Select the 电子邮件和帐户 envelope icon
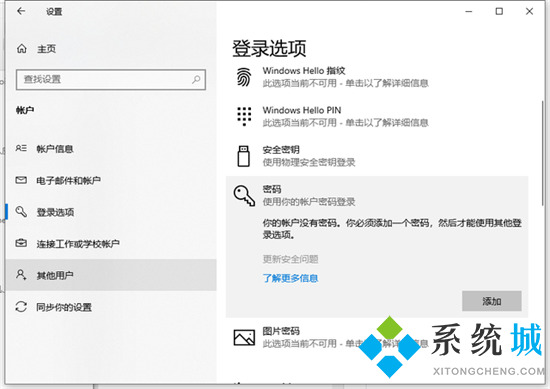 (x=21, y=180)
